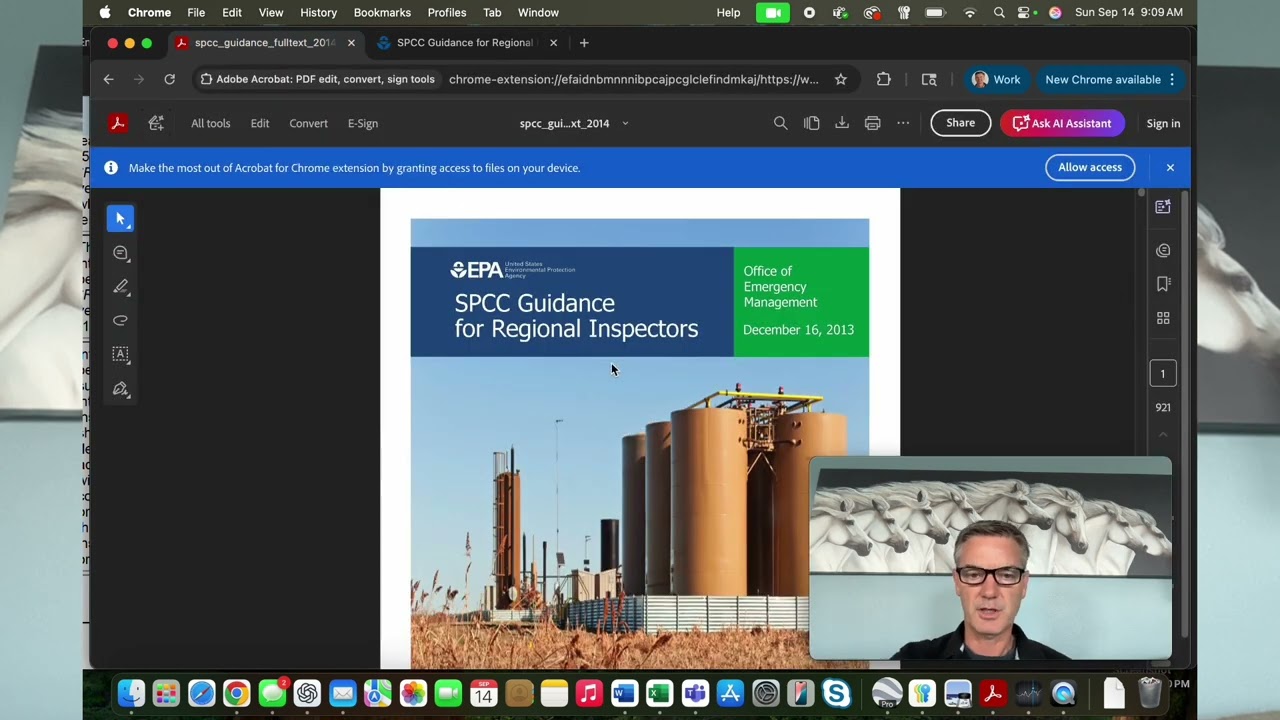Select the arrow selection tool in left toolbar
Viewport: 1280px width, 720px height.
coord(120,219)
